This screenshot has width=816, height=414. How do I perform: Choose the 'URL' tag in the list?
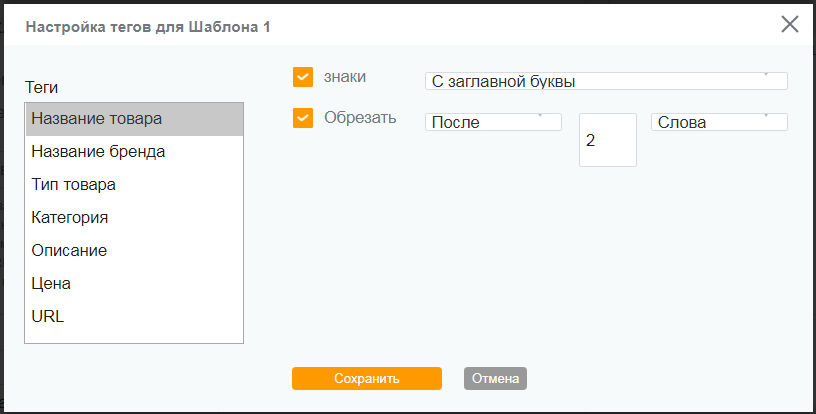[134, 316]
